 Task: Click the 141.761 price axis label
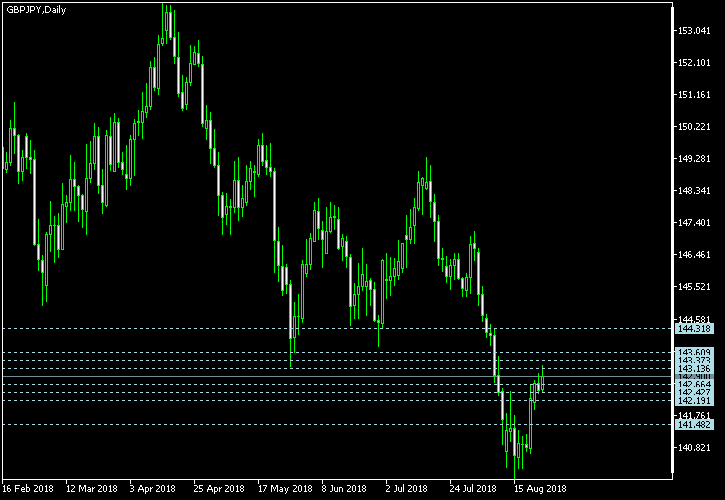tap(694, 416)
